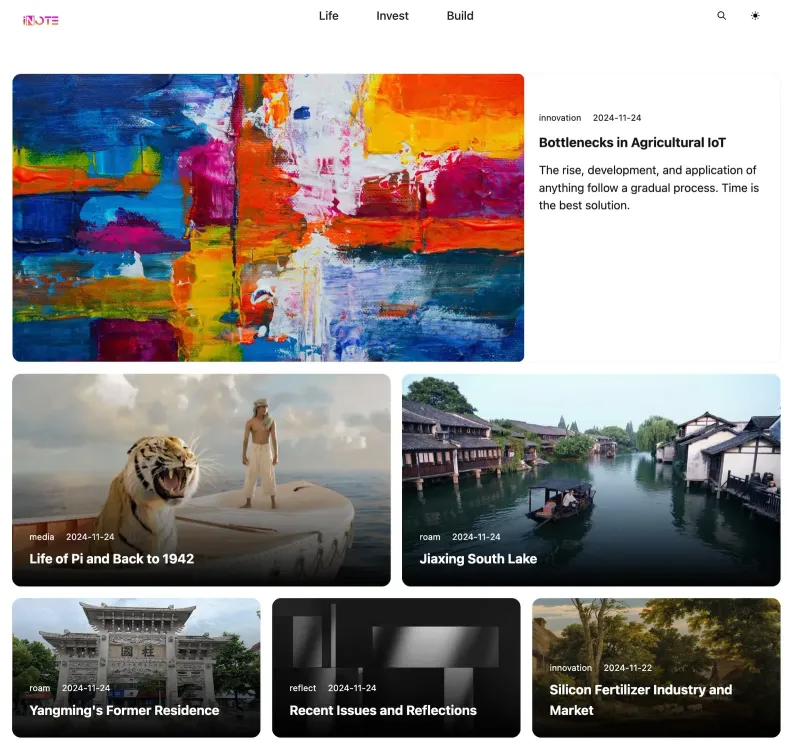This screenshot has width=800, height=742.
Task: Open the Bottlenecks in Agricultural IoT article
Action: coord(632,143)
